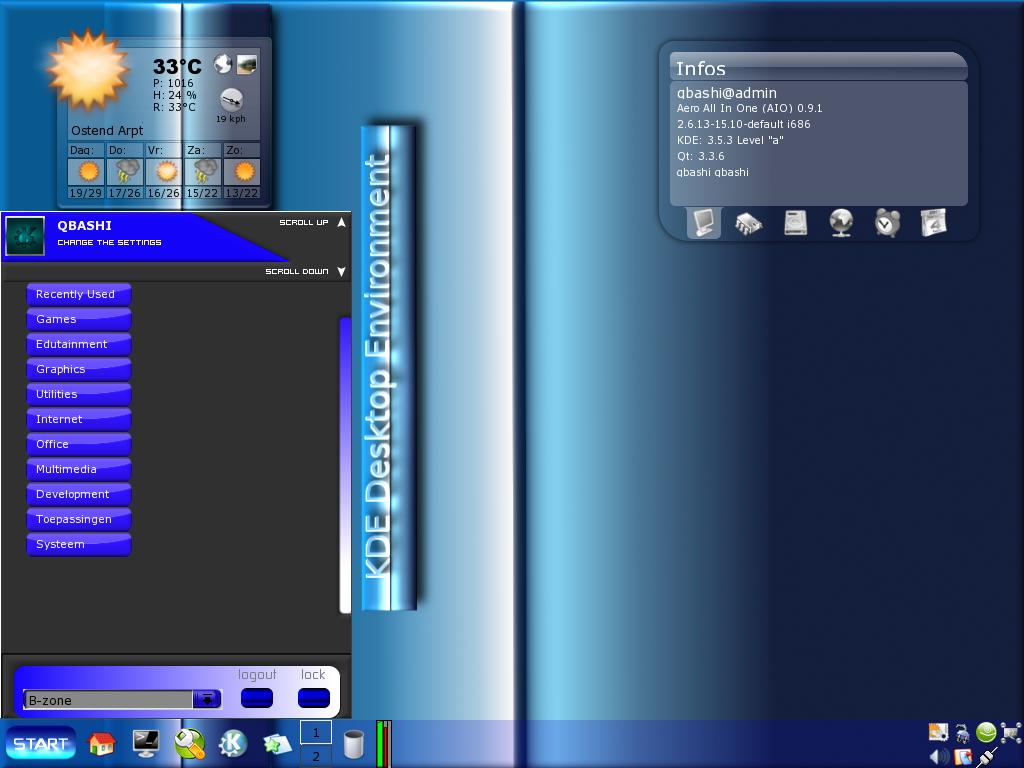Click the Zo: sunny forecast icon
Image resolution: width=1024 pixels, height=768 pixels.
pyautogui.click(x=243, y=172)
